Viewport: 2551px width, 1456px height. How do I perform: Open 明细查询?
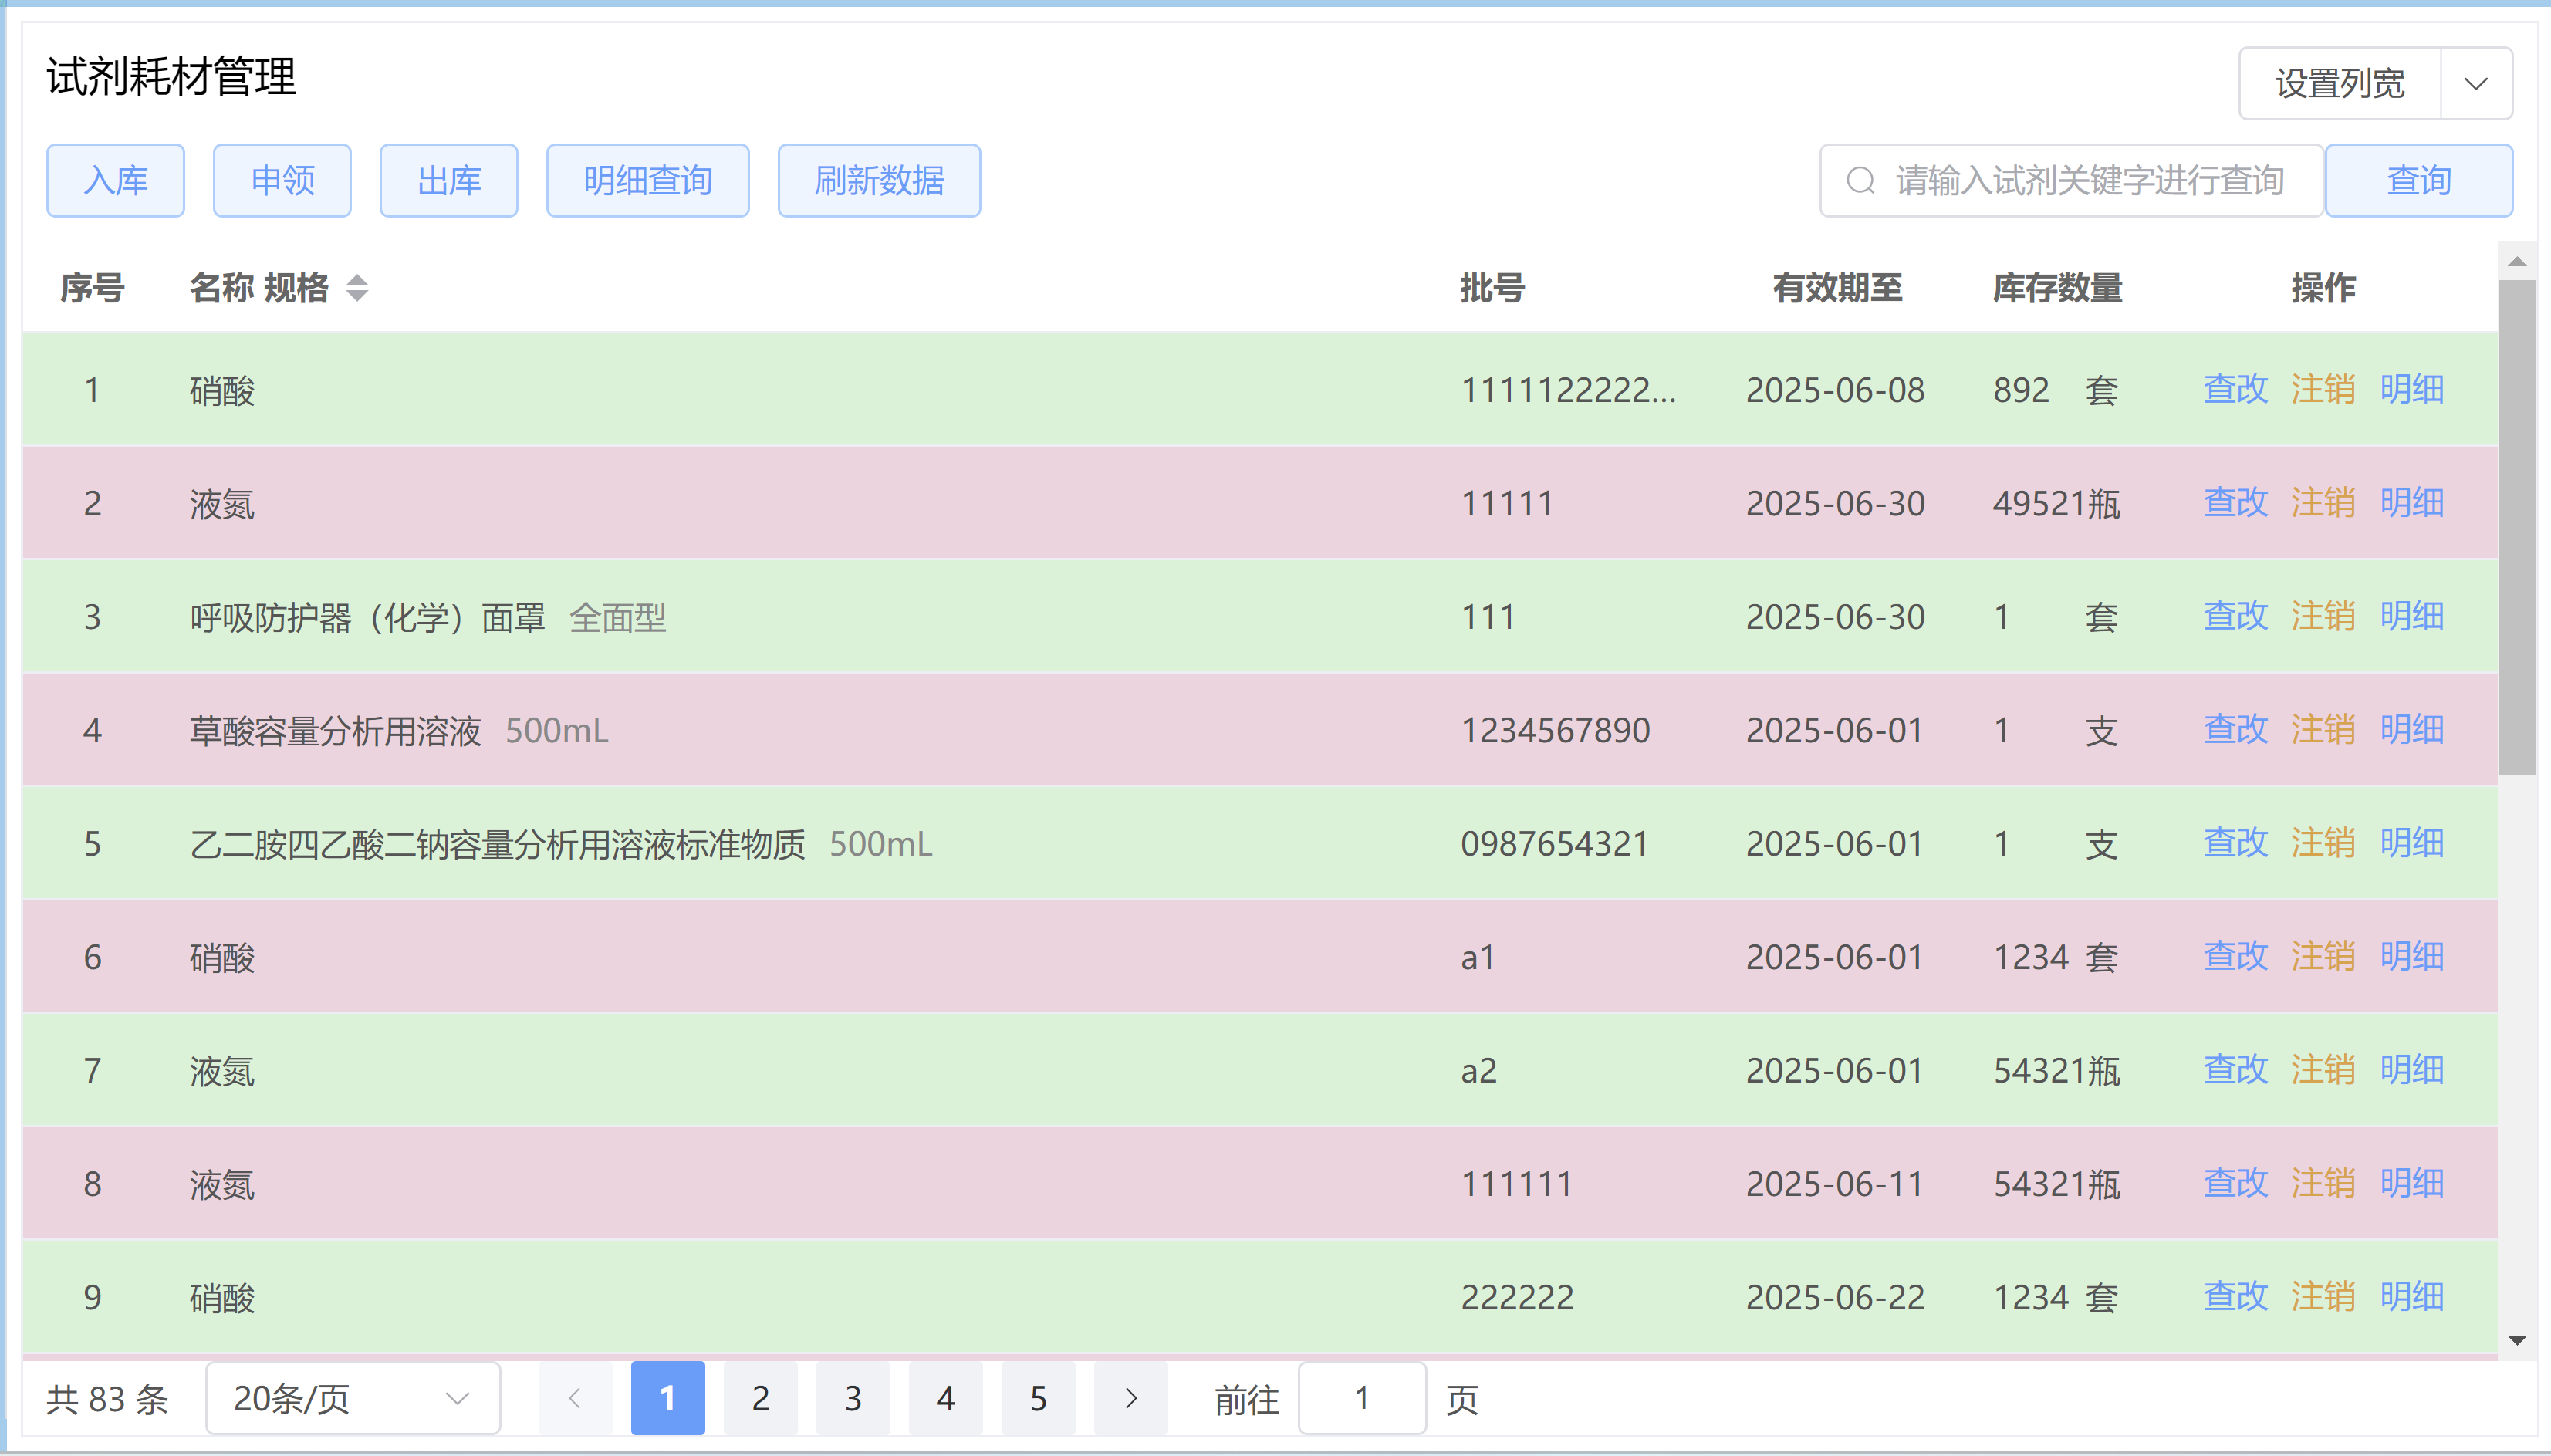[648, 181]
